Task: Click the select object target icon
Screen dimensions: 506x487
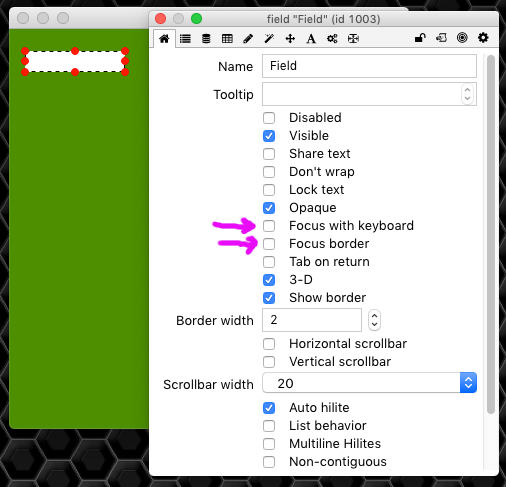Action: pyautogui.click(x=462, y=38)
